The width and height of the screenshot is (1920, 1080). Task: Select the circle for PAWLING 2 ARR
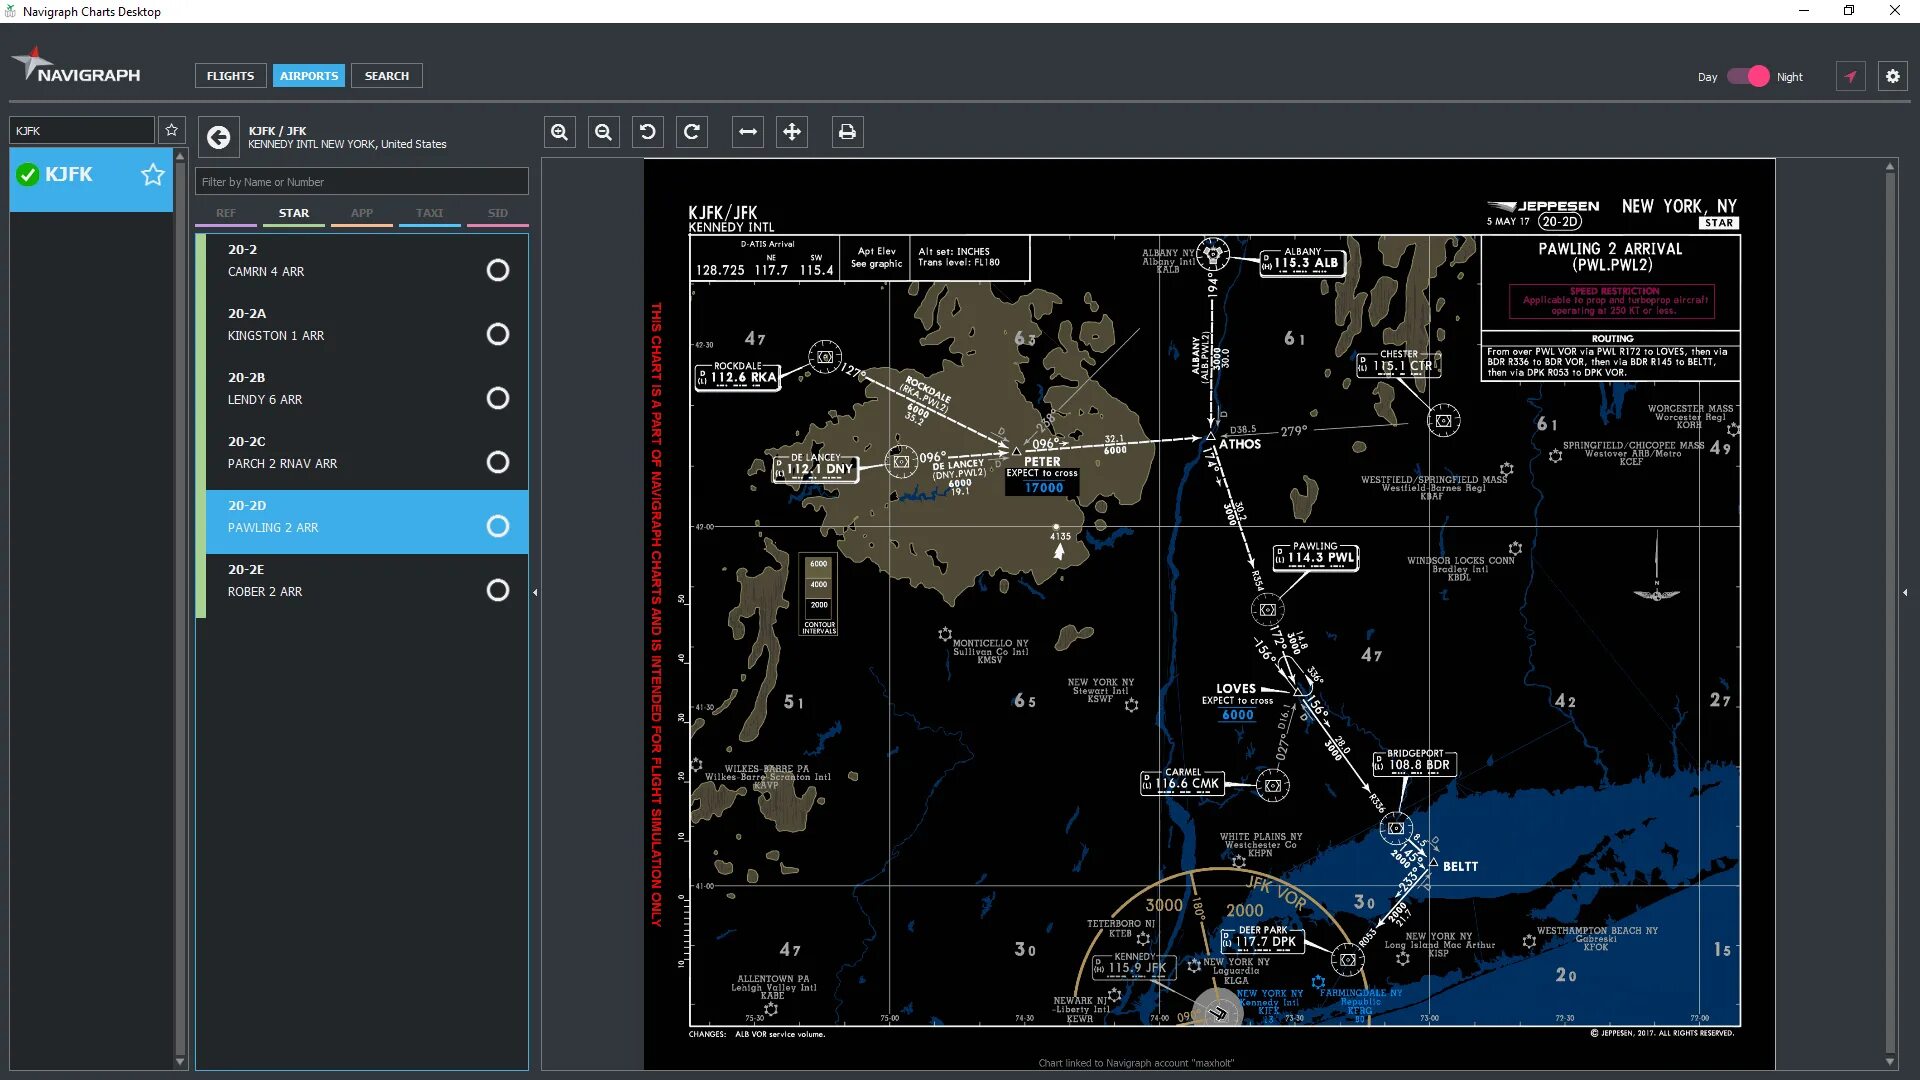498,526
